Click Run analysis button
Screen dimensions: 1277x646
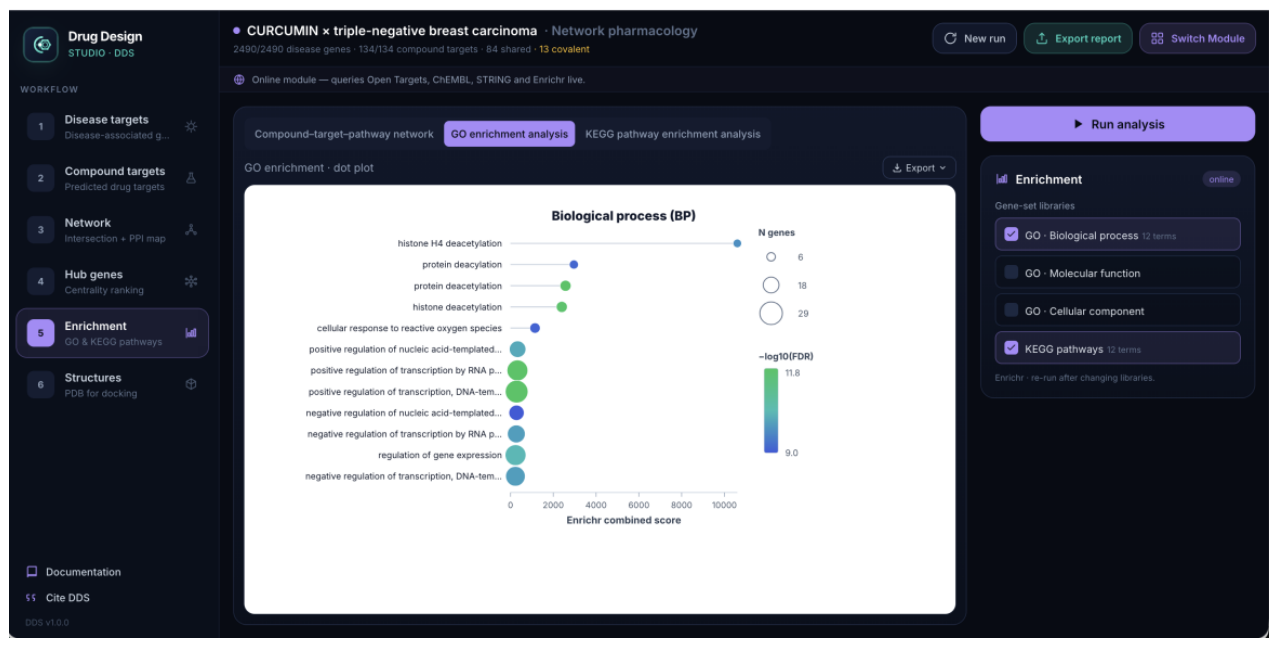(x=1117, y=124)
